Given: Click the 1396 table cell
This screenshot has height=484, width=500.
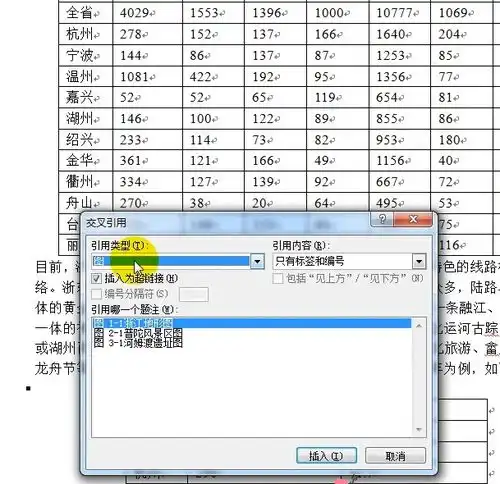Looking at the screenshot, I should tap(275, 13).
